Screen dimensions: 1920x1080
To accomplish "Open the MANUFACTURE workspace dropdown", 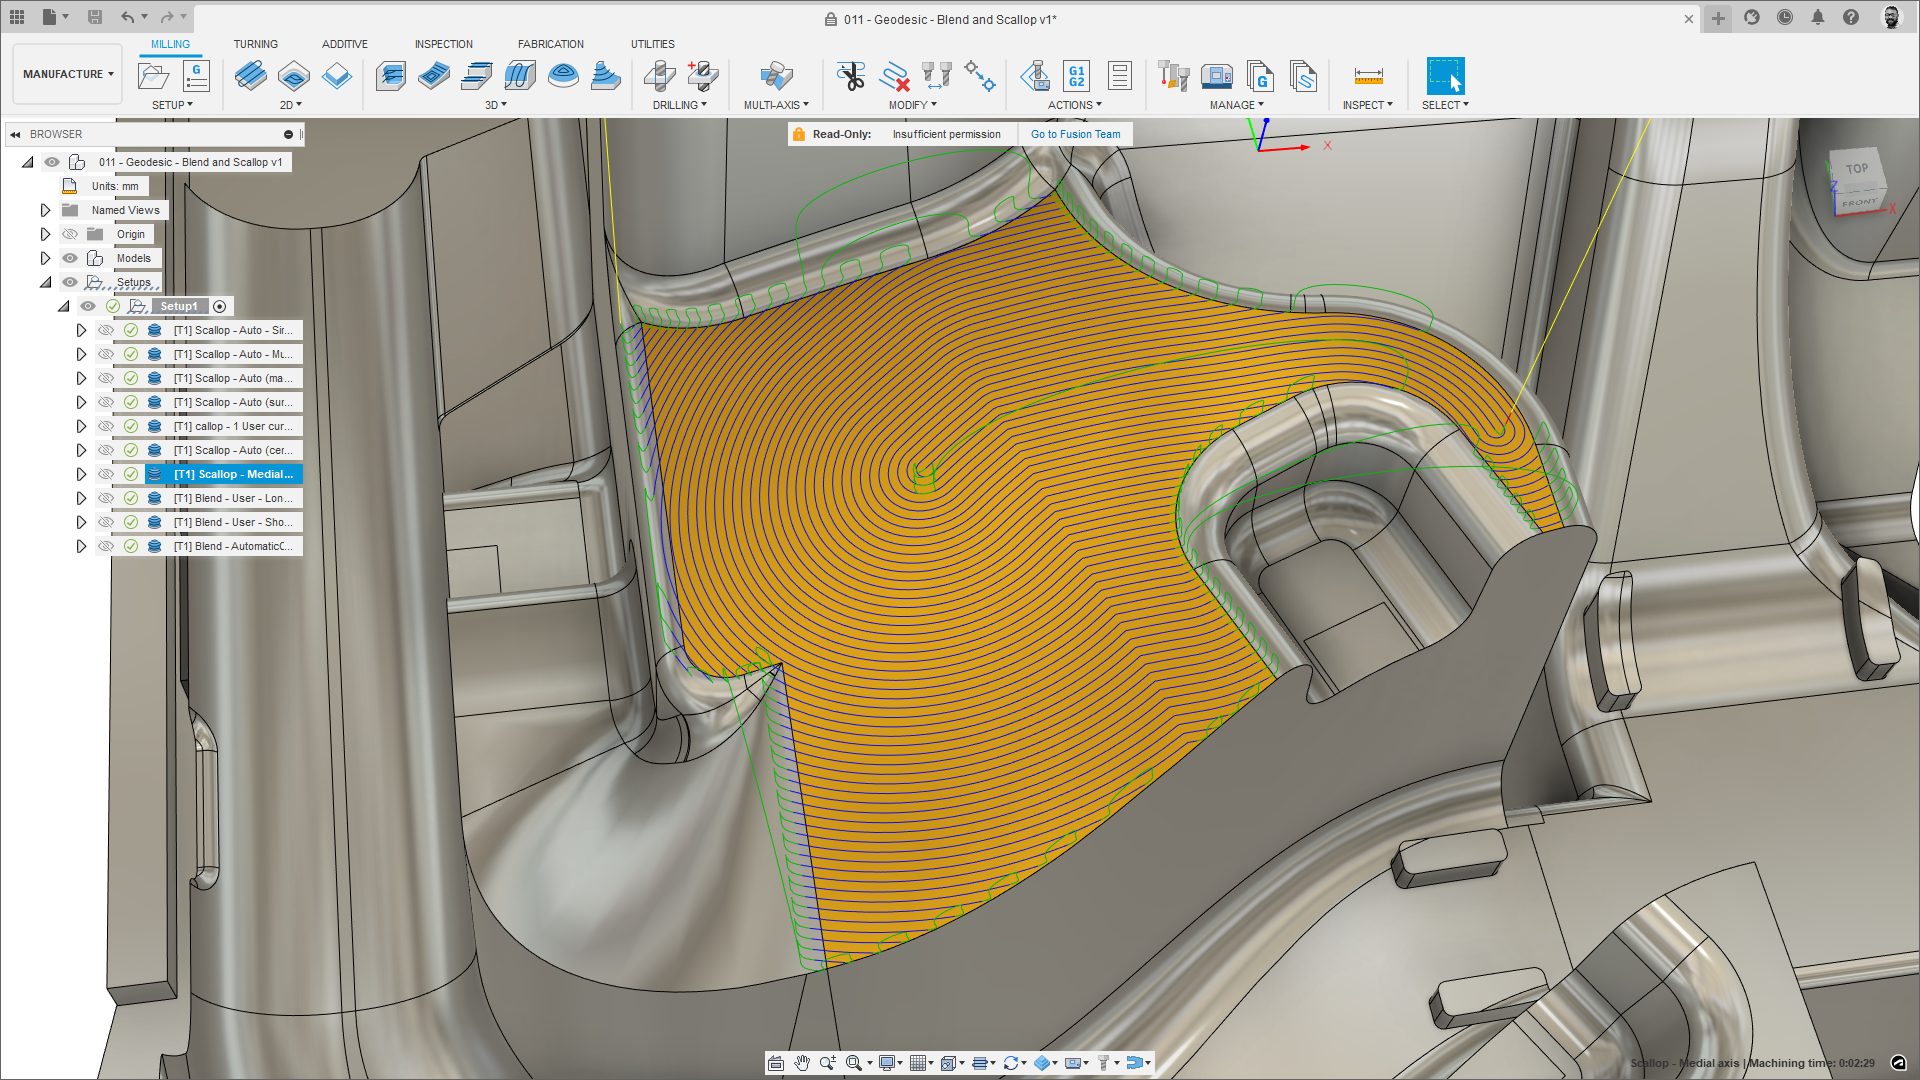I will click(68, 74).
